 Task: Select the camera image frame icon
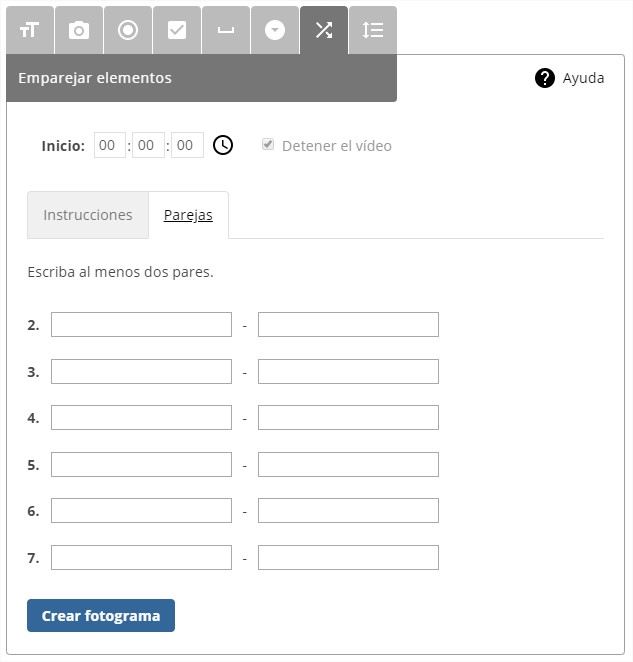pyautogui.click(x=78, y=30)
